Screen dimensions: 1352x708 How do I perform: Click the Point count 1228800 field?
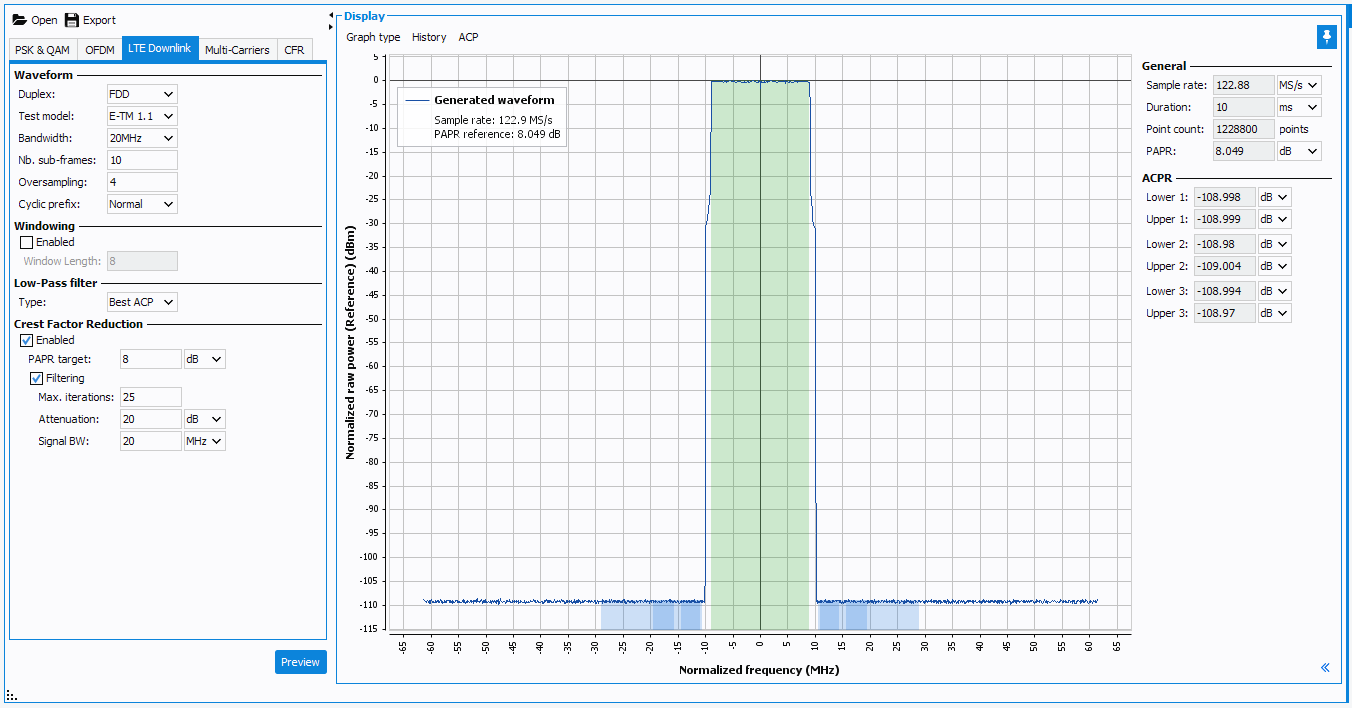point(1244,129)
